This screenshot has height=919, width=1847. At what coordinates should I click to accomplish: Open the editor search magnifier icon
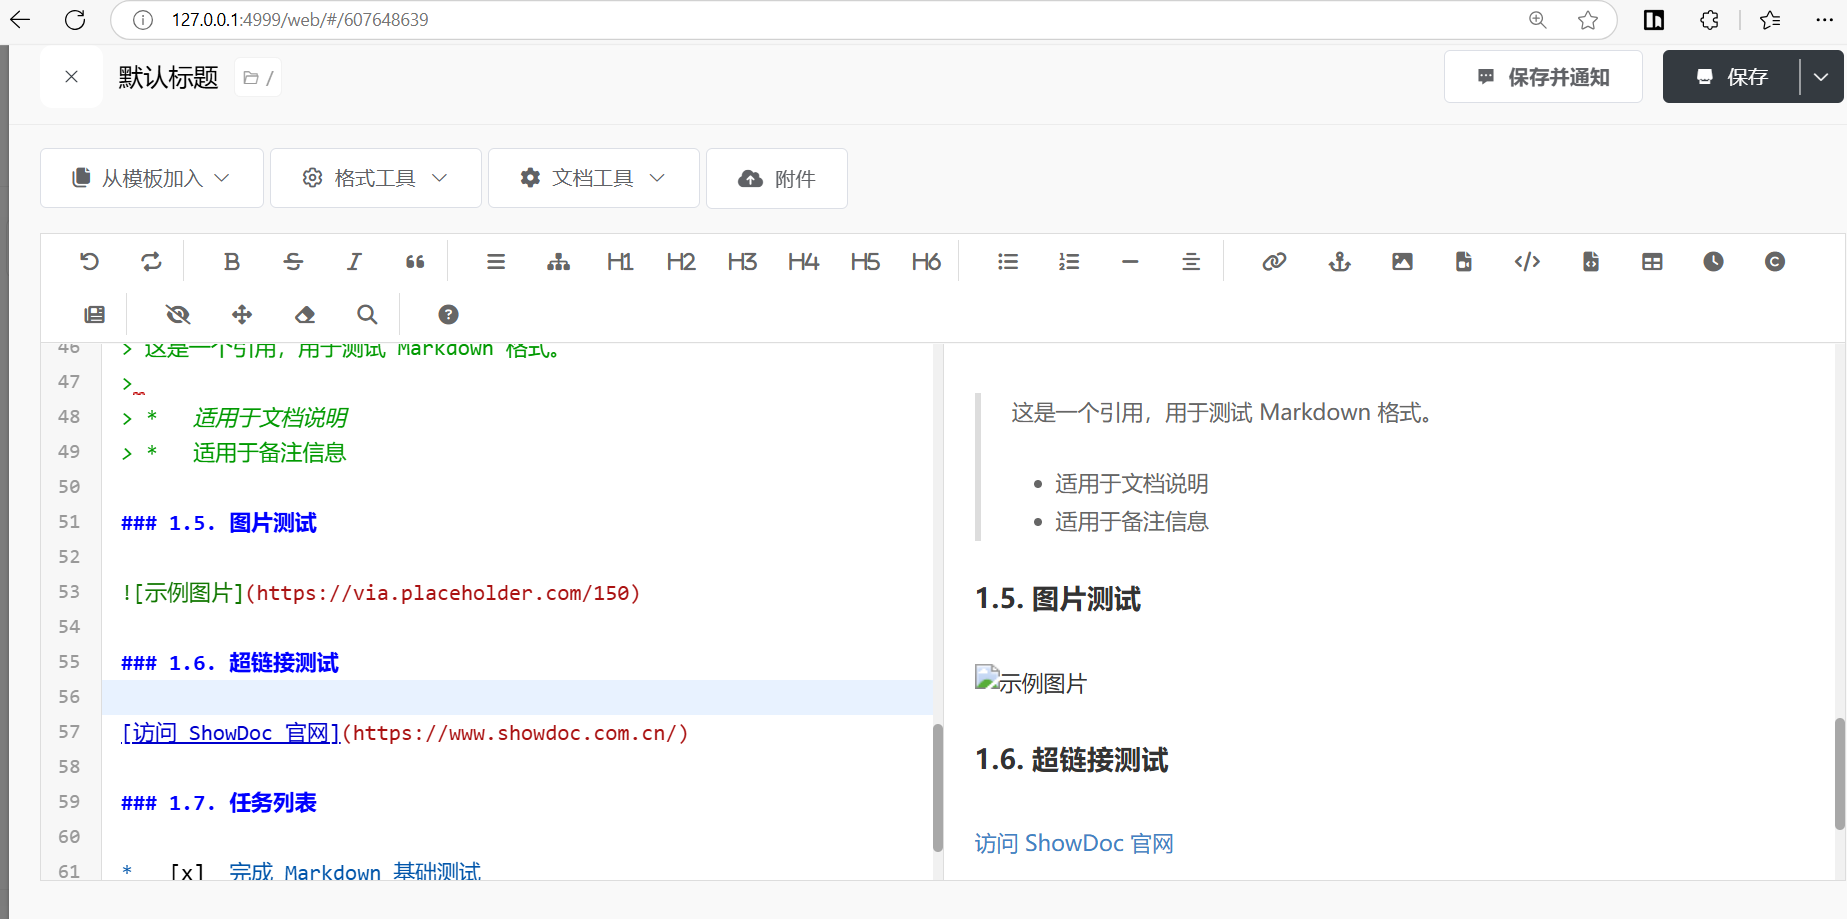pos(367,315)
